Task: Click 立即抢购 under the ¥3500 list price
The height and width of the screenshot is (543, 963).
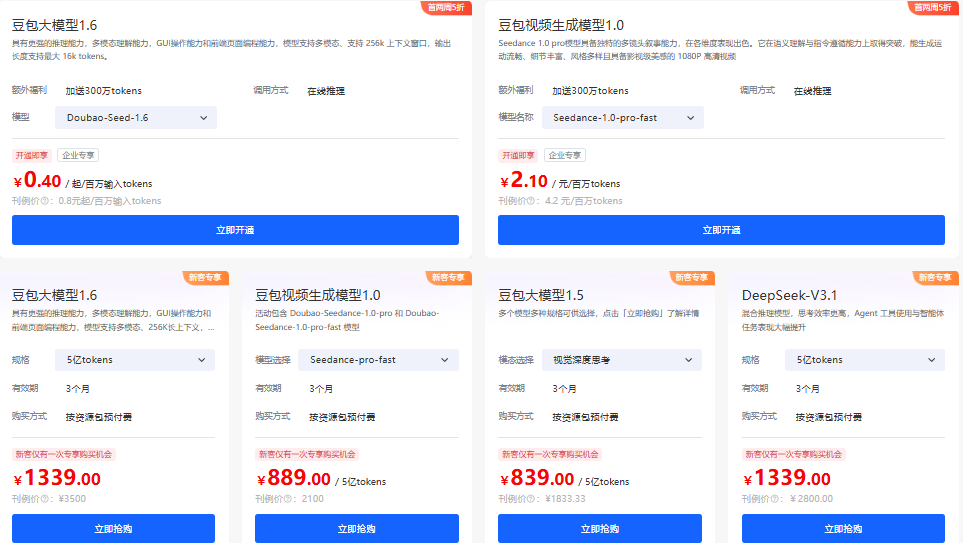Action: click(x=114, y=528)
